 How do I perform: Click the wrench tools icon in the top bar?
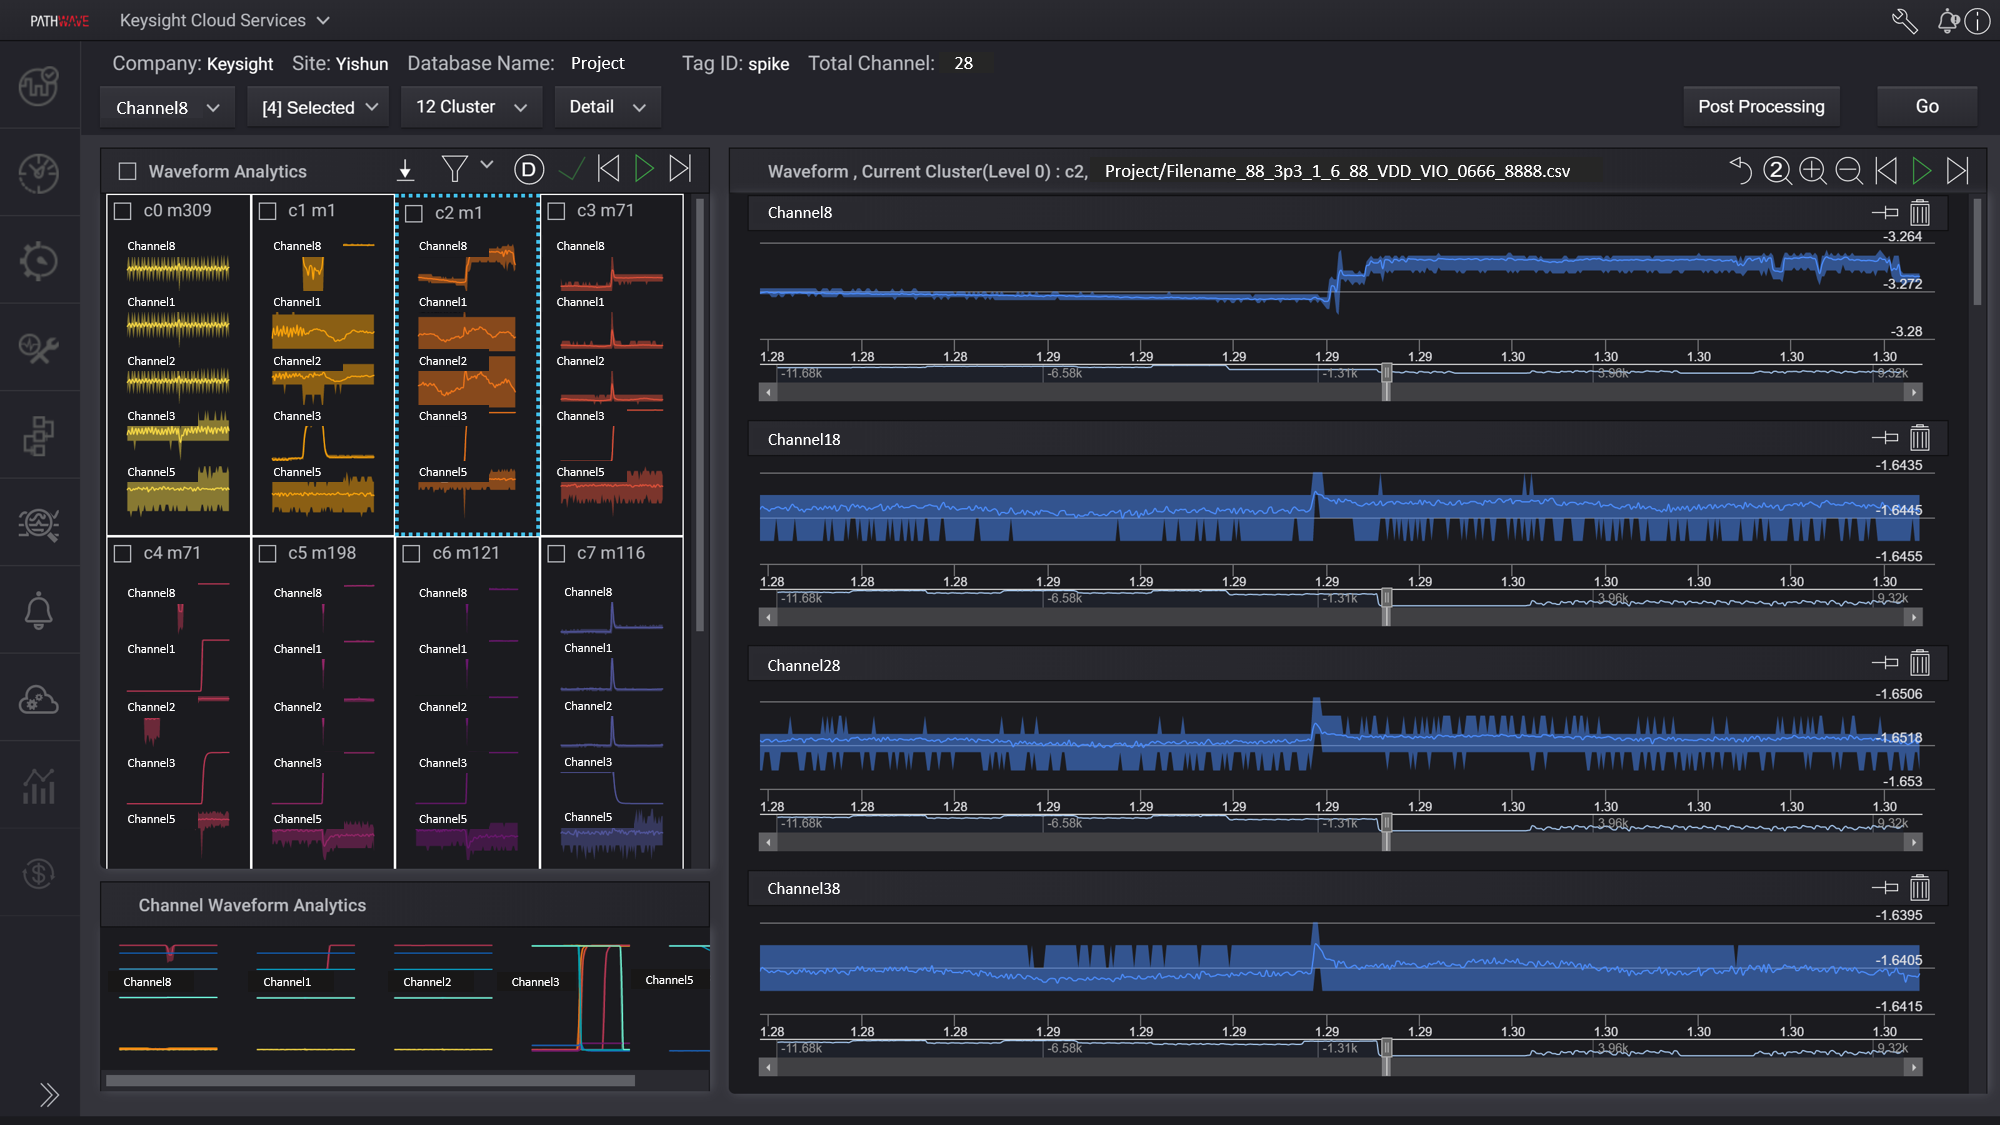point(1904,20)
